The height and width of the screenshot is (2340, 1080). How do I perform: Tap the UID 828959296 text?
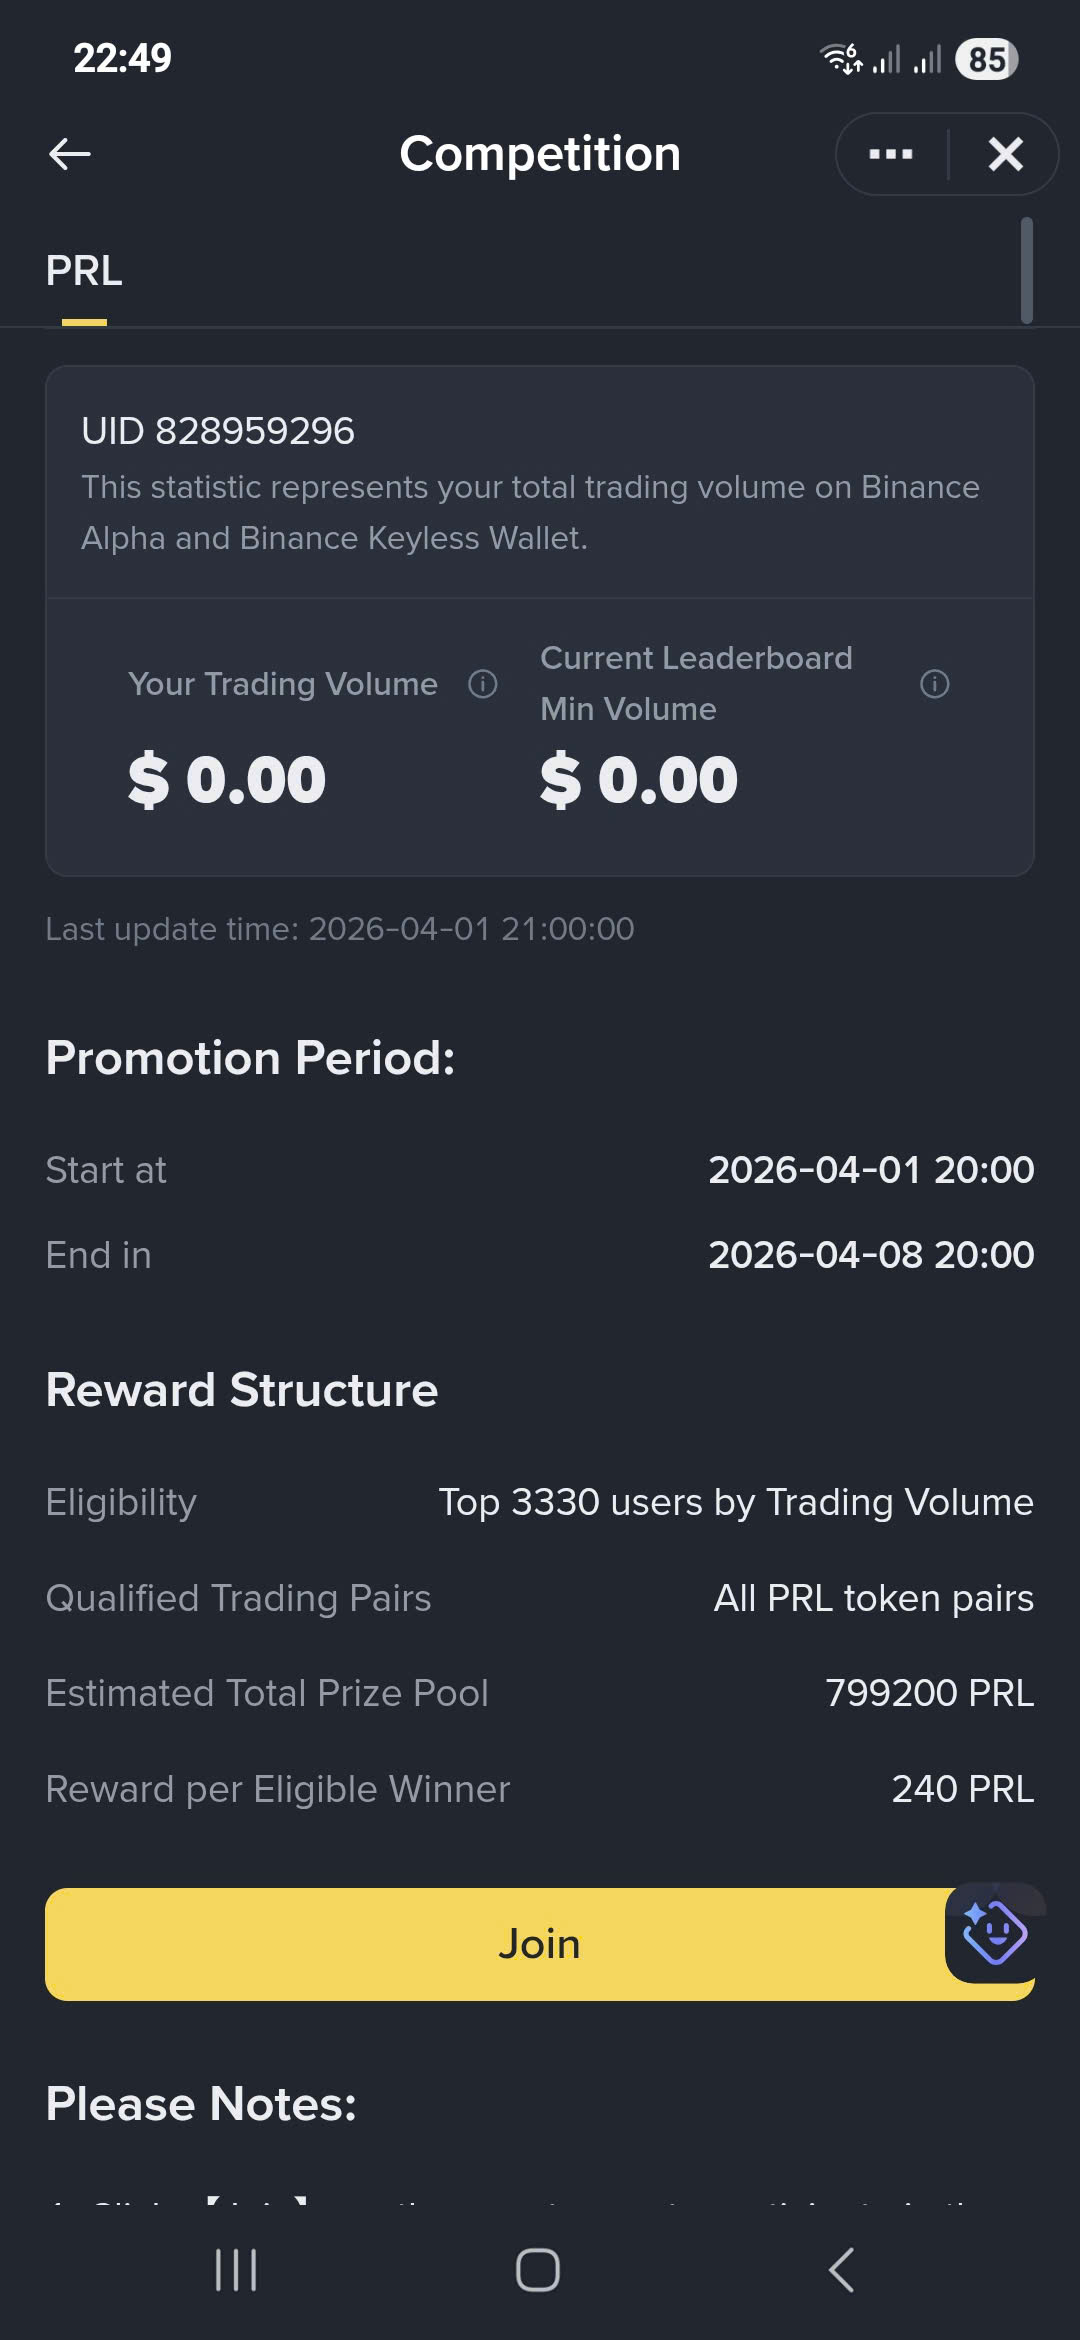(218, 431)
